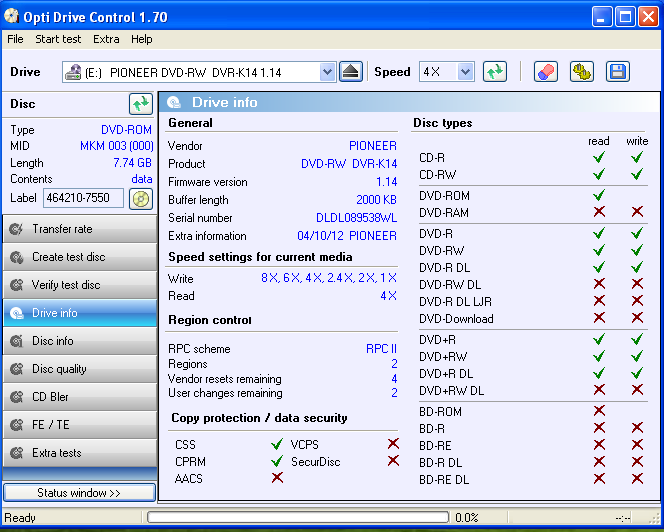The width and height of the screenshot is (664, 532).
Task: Open the Drive selection dropdown arrow
Action: pos(327,72)
